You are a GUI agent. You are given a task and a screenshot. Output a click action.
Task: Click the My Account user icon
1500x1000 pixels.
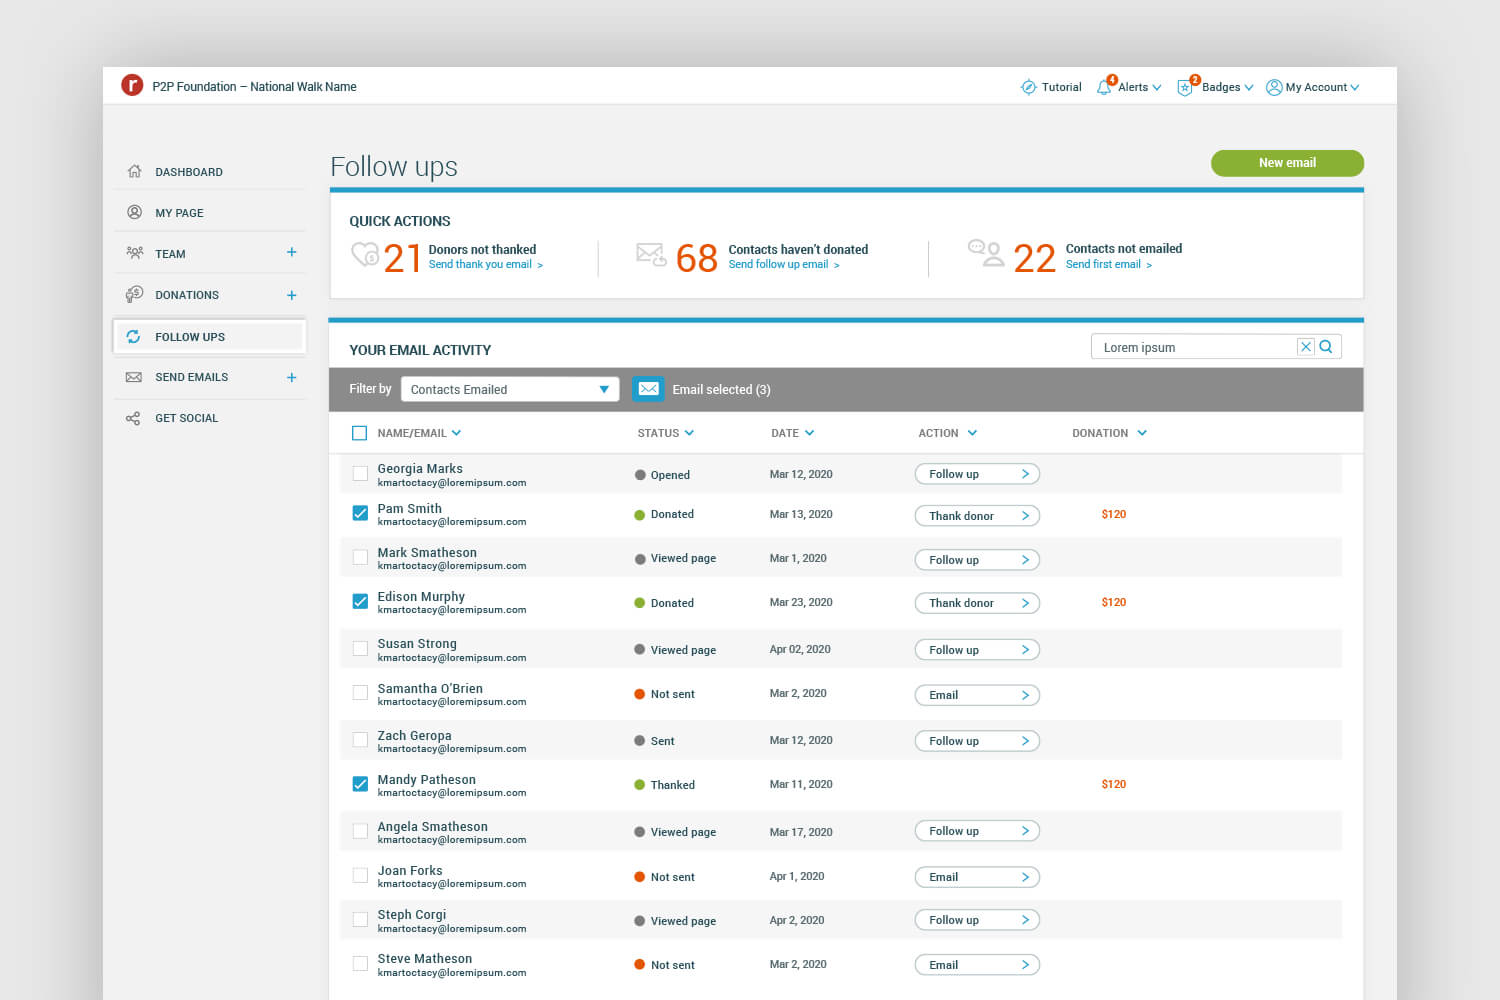tap(1274, 87)
